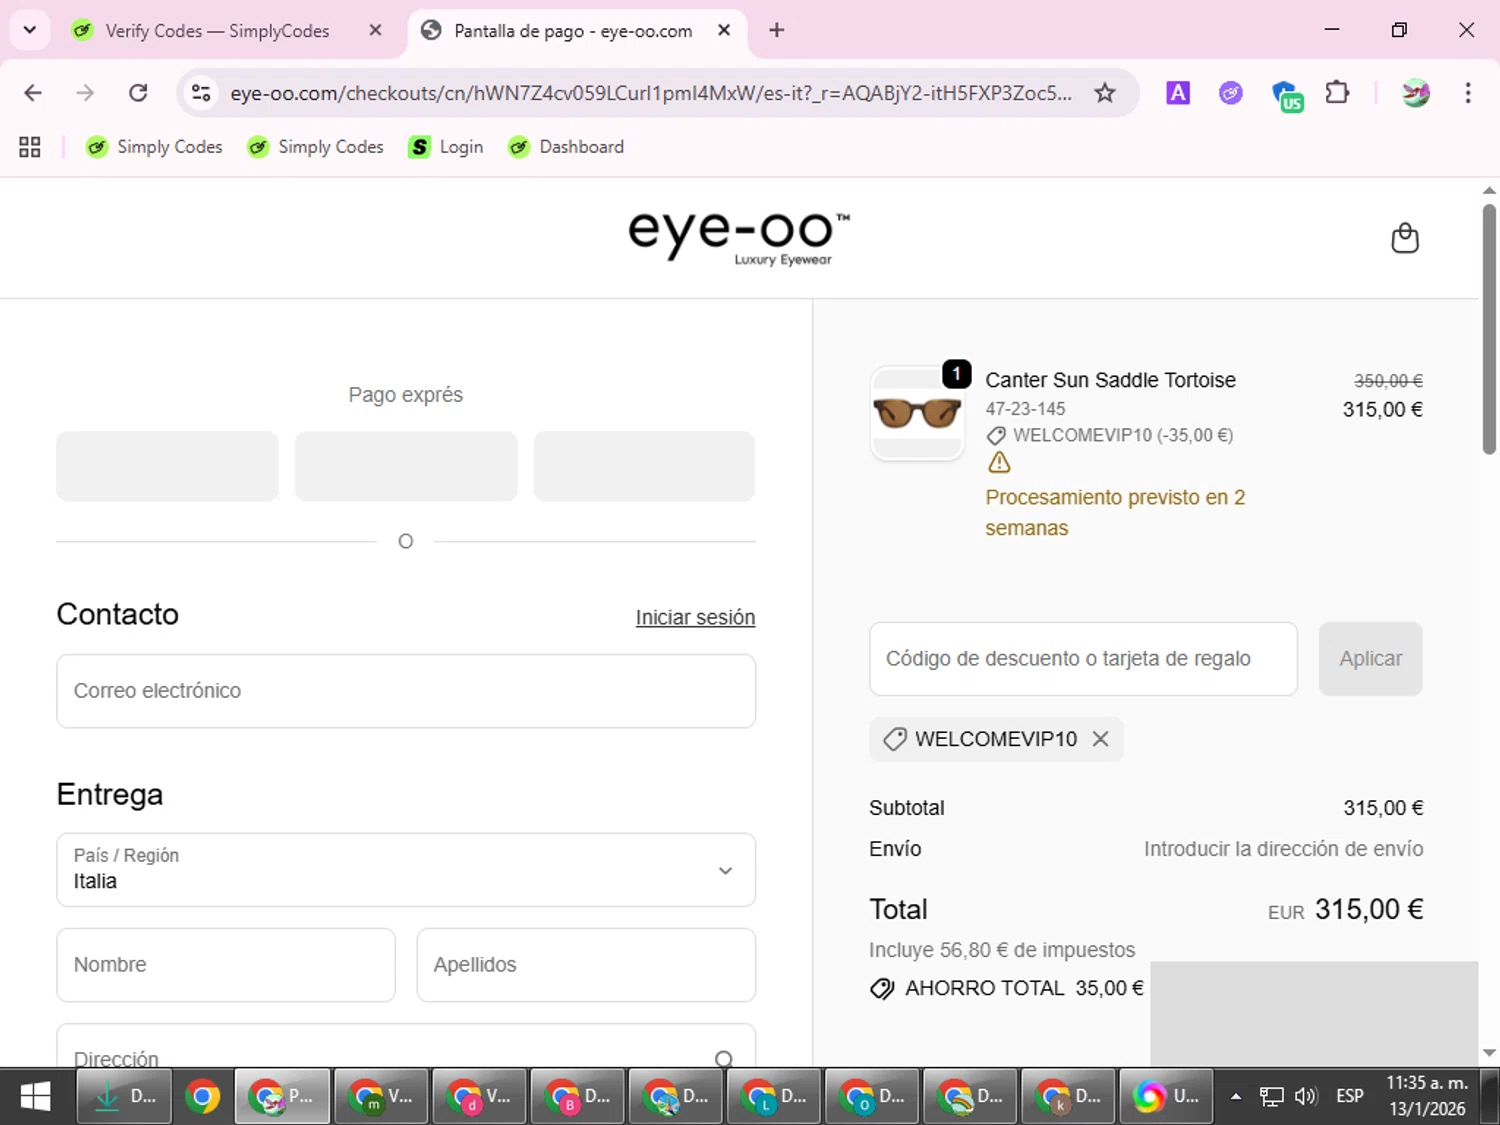Close the Verify Codes — SimplyCodes tab
1500x1125 pixels.
[375, 30]
